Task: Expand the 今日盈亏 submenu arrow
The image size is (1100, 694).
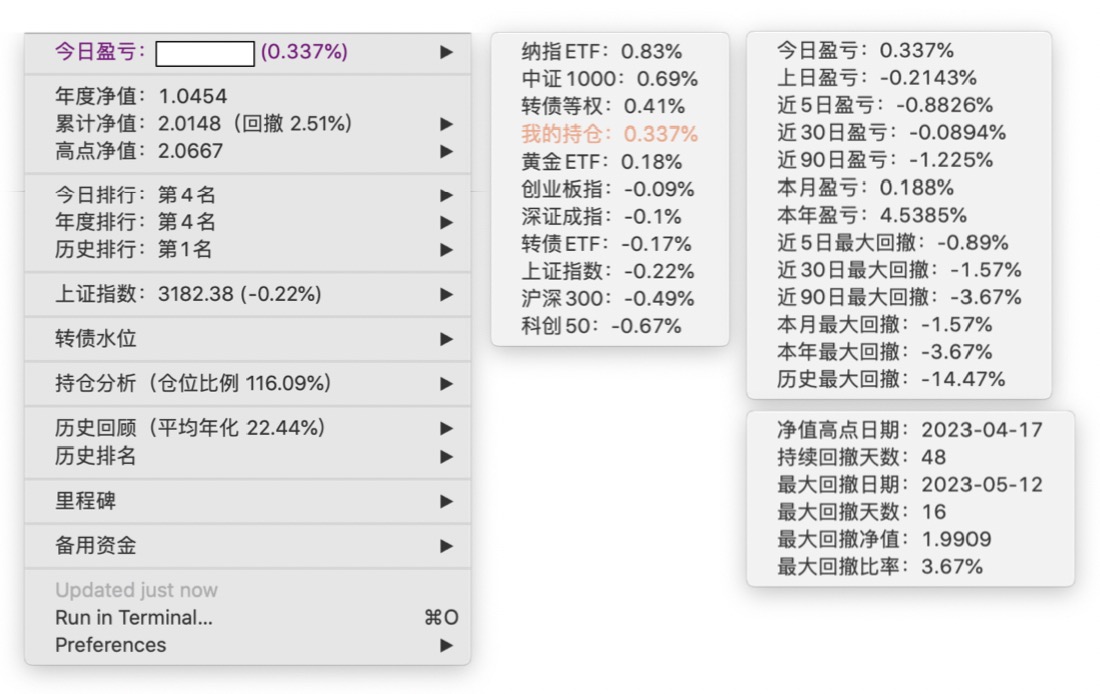Action: 446,52
